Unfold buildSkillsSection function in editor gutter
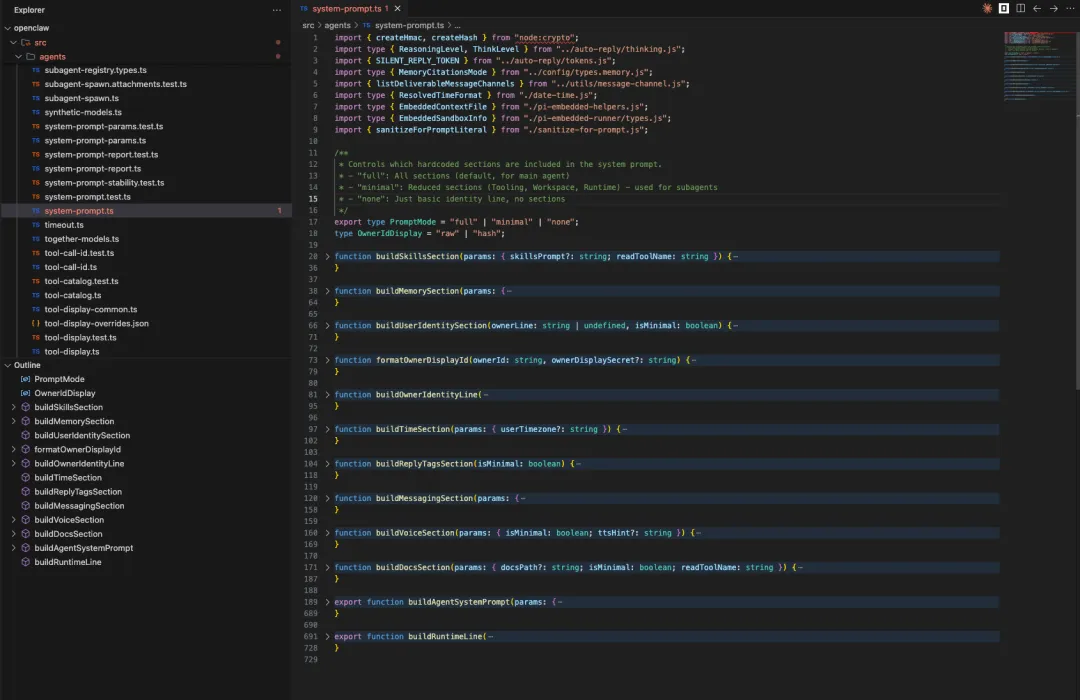Image resolution: width=1080 pixels, height=700 pixels. [327, 256]
